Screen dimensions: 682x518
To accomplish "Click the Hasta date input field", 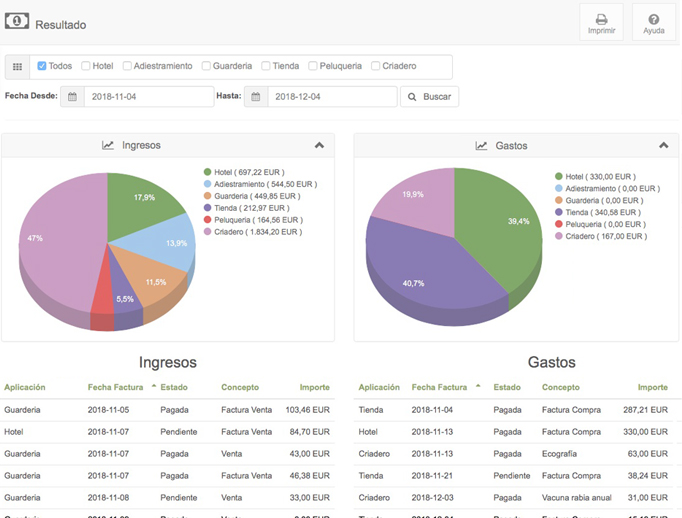I will click(332, 97).
